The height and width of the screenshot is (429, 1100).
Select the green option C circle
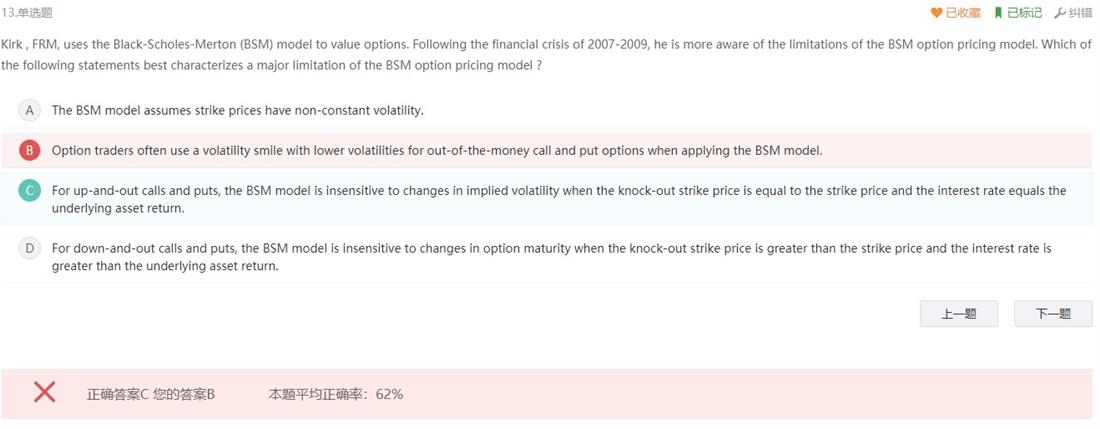point(29,191)
